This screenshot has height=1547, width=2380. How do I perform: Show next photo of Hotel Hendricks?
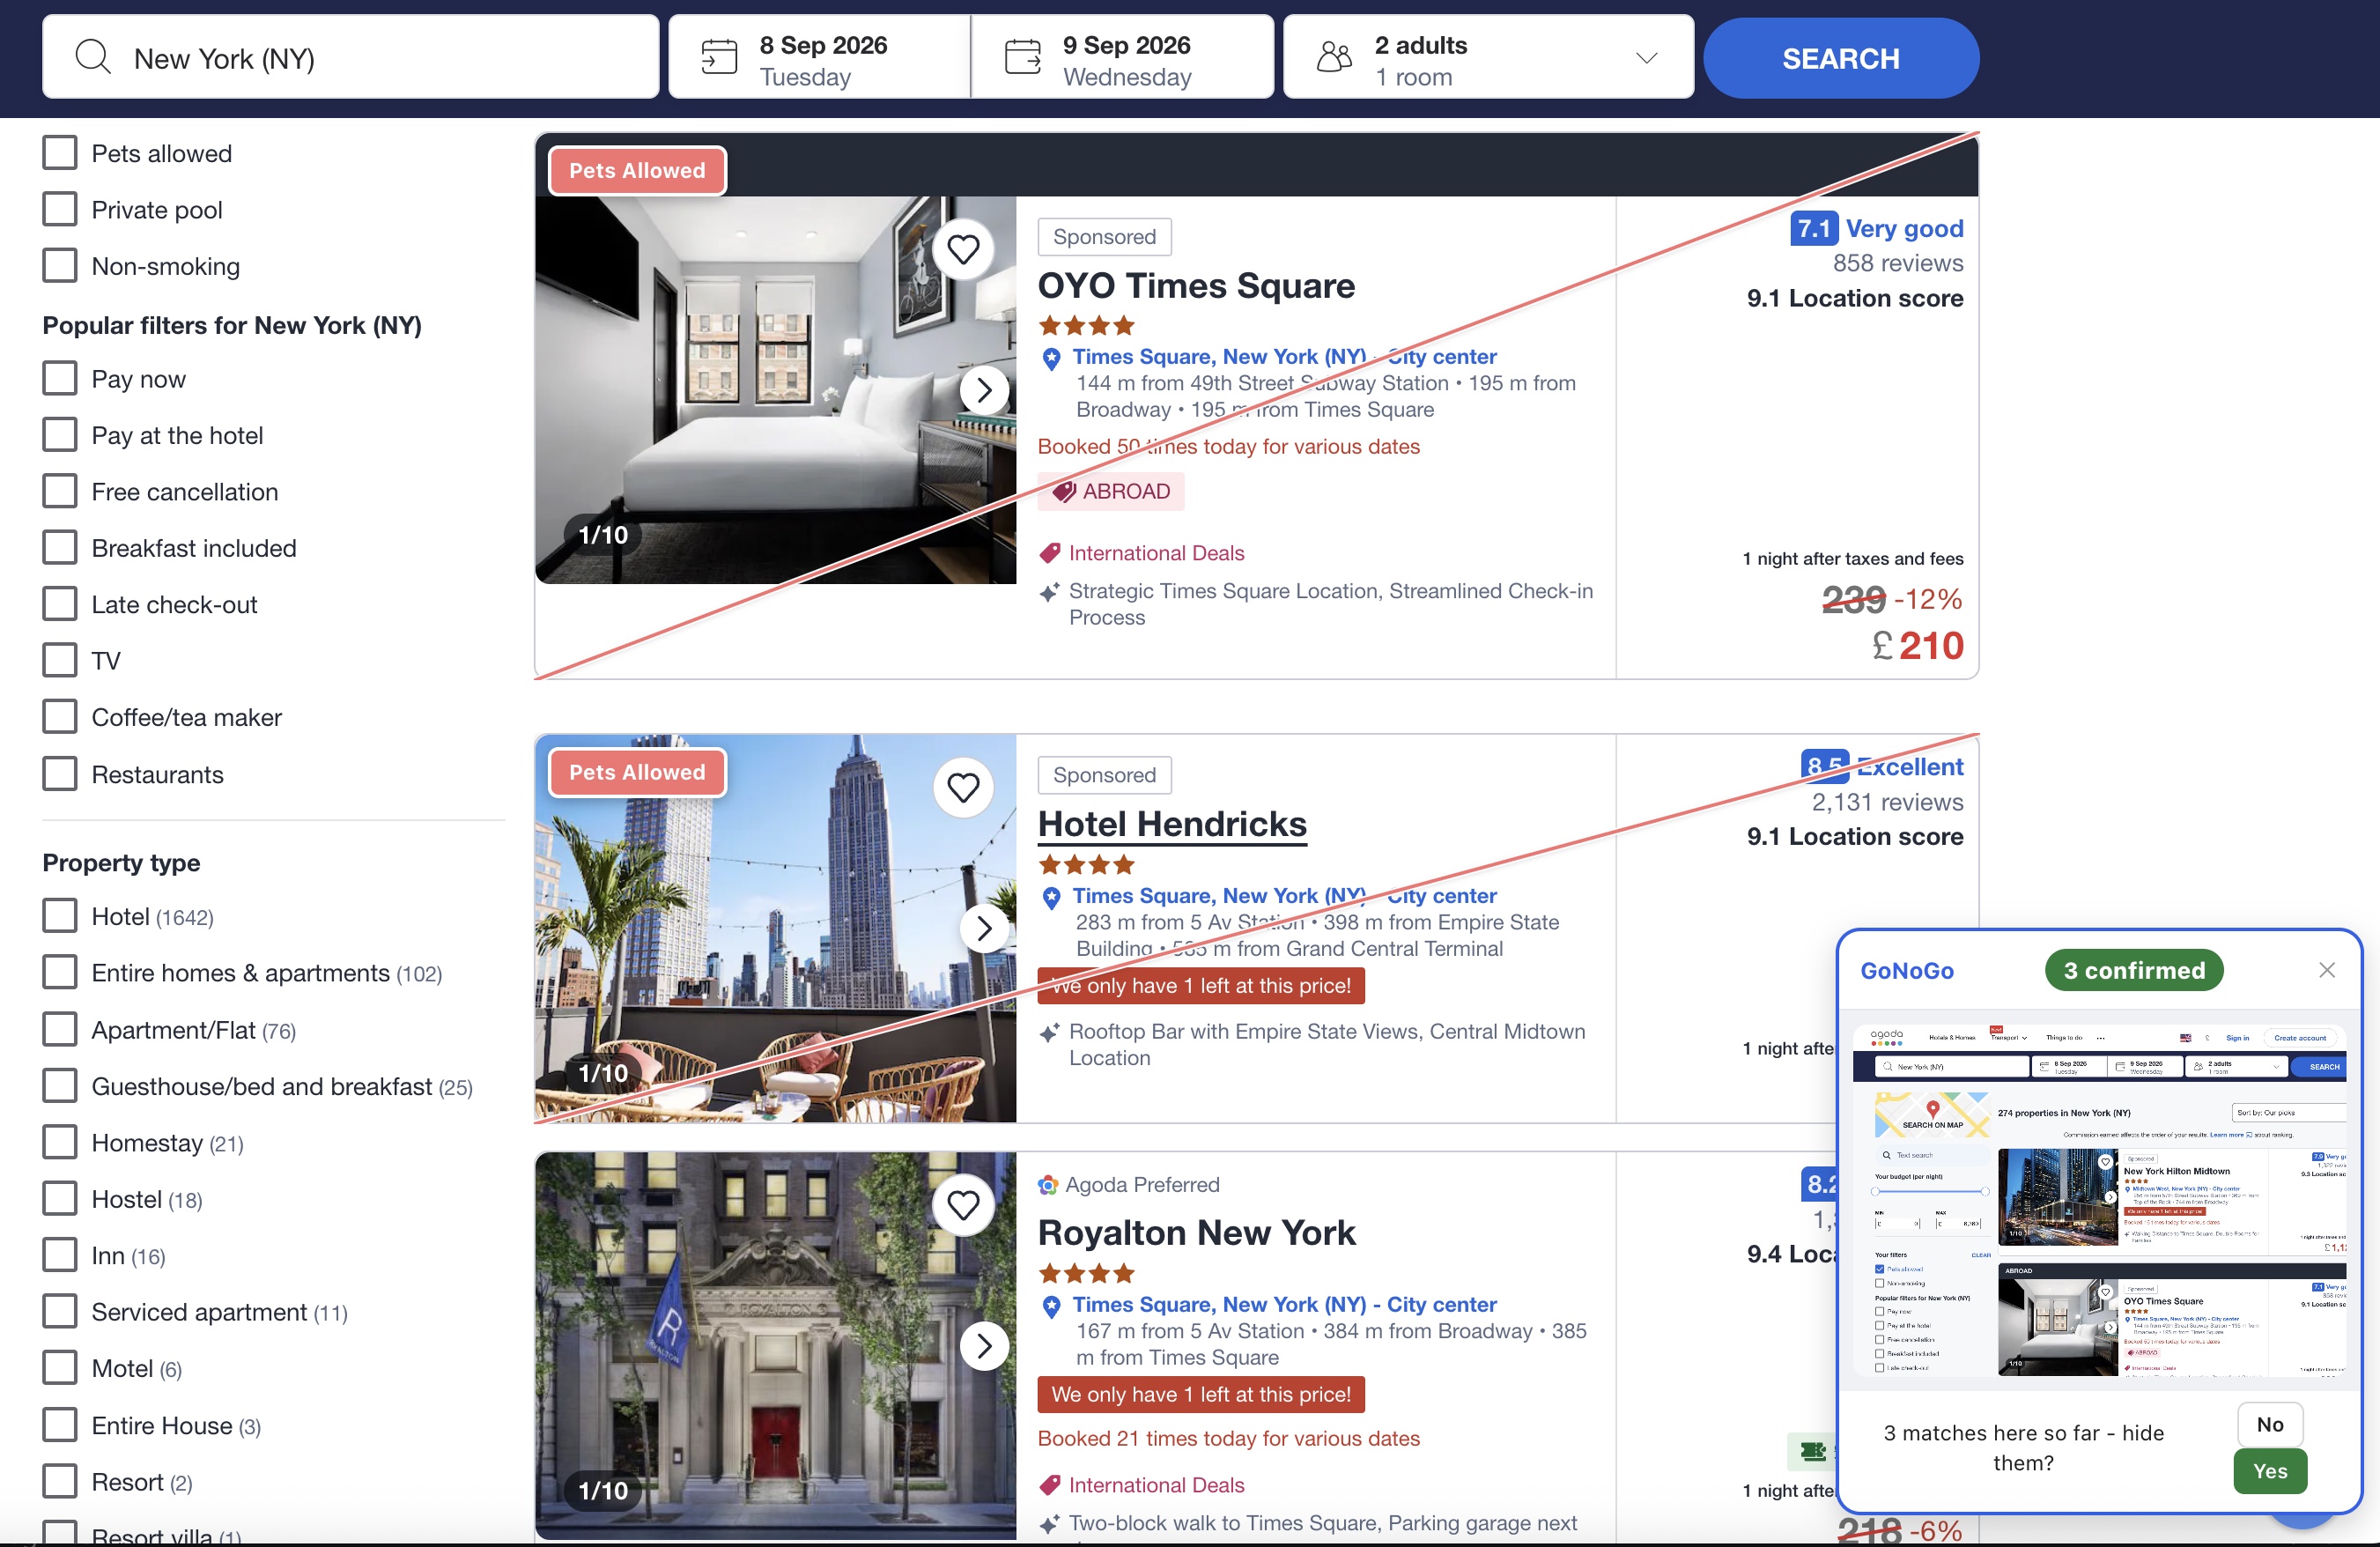point(984,929)
